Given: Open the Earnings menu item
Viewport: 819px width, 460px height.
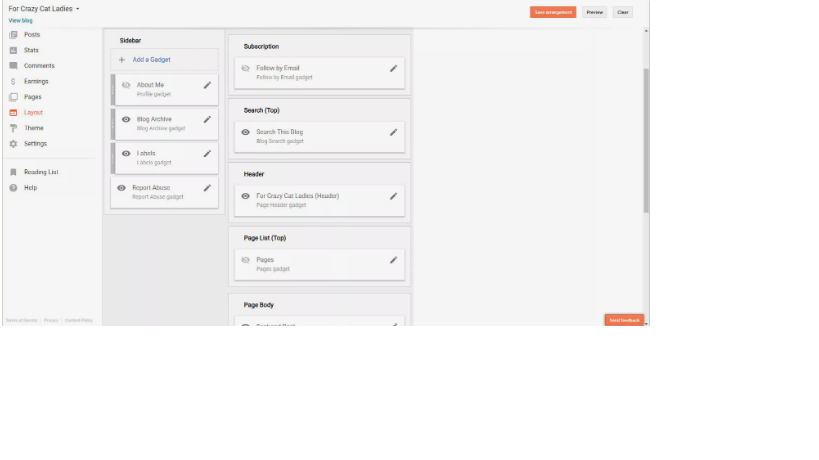Looking at the screenshot, I should [36, 81].
